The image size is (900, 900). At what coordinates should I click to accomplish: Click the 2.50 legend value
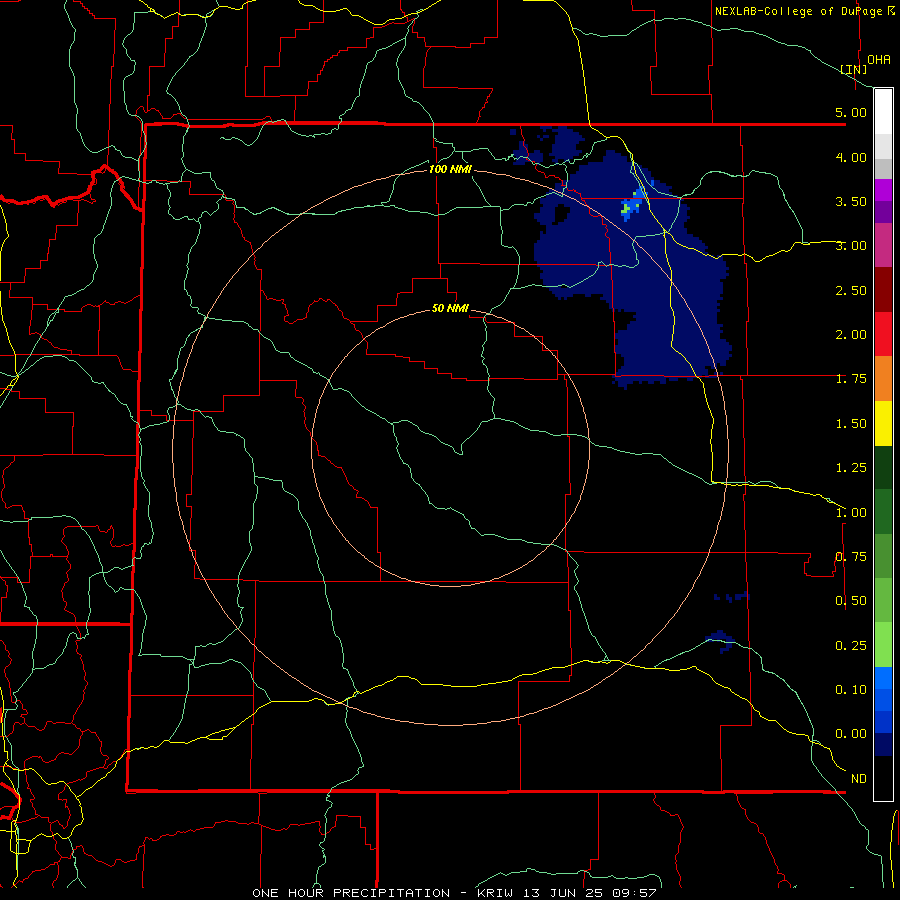click(x=851, y=290)
